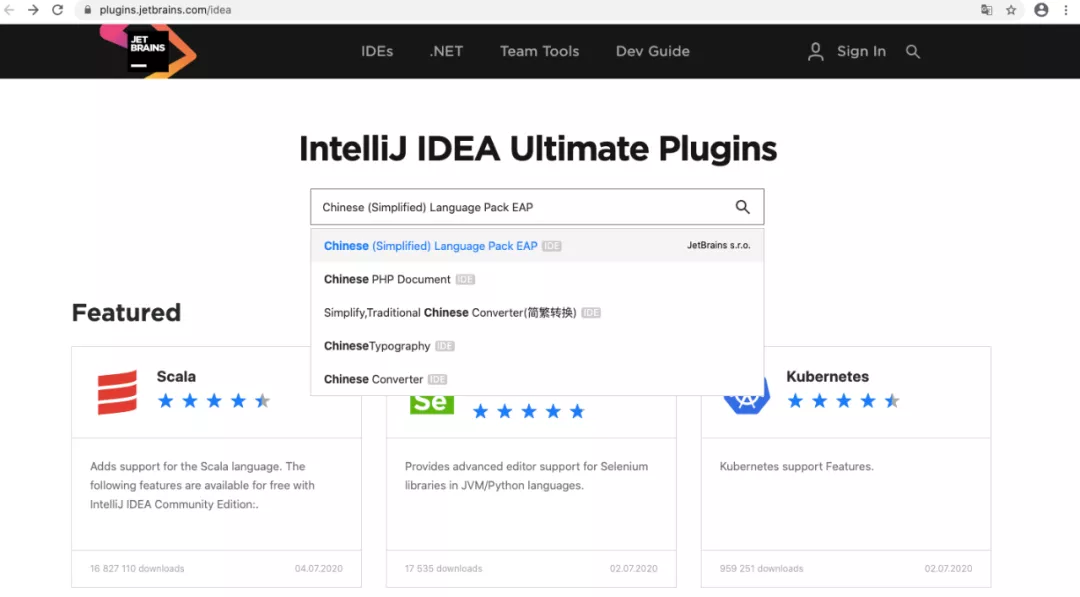1080x597 pixels.
Task: Open the Dev Guide menu item
Action: (652, 52)
